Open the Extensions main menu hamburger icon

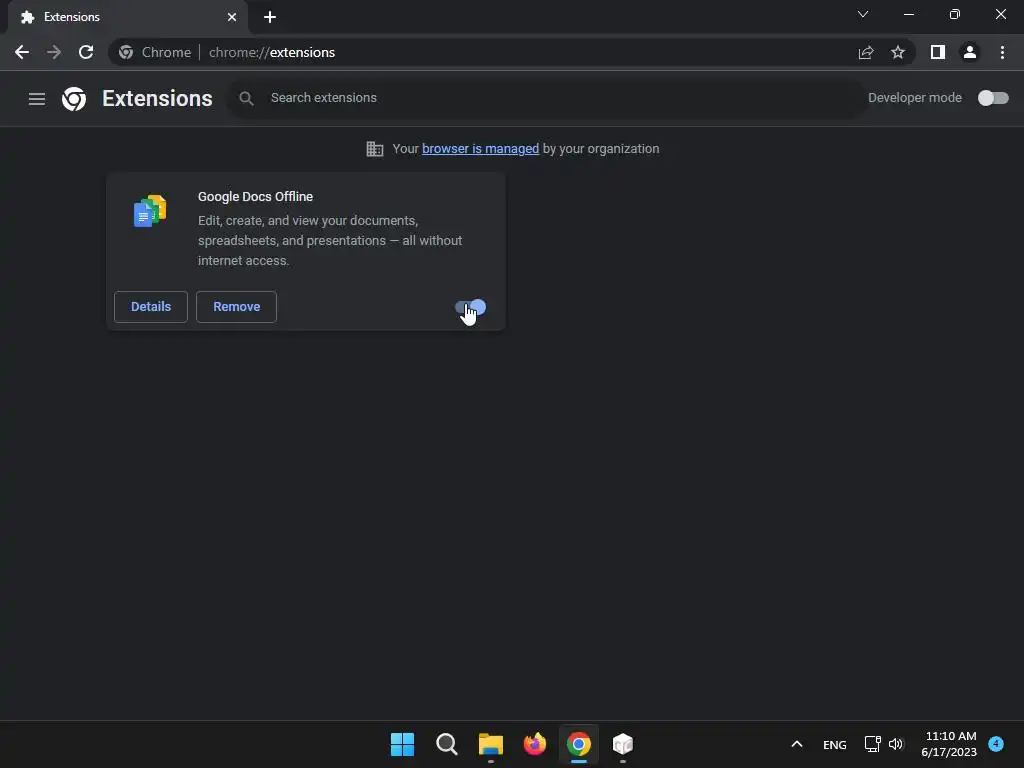pyautogui.click(x=37, y=99)
